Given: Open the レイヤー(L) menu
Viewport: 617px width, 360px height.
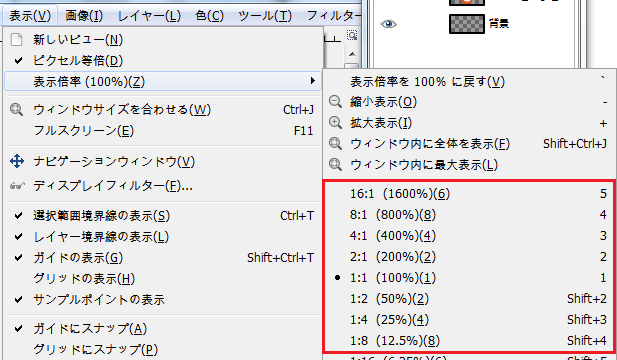Looking at the screenshot, I should pyautogui.click(x=149, y=16).
